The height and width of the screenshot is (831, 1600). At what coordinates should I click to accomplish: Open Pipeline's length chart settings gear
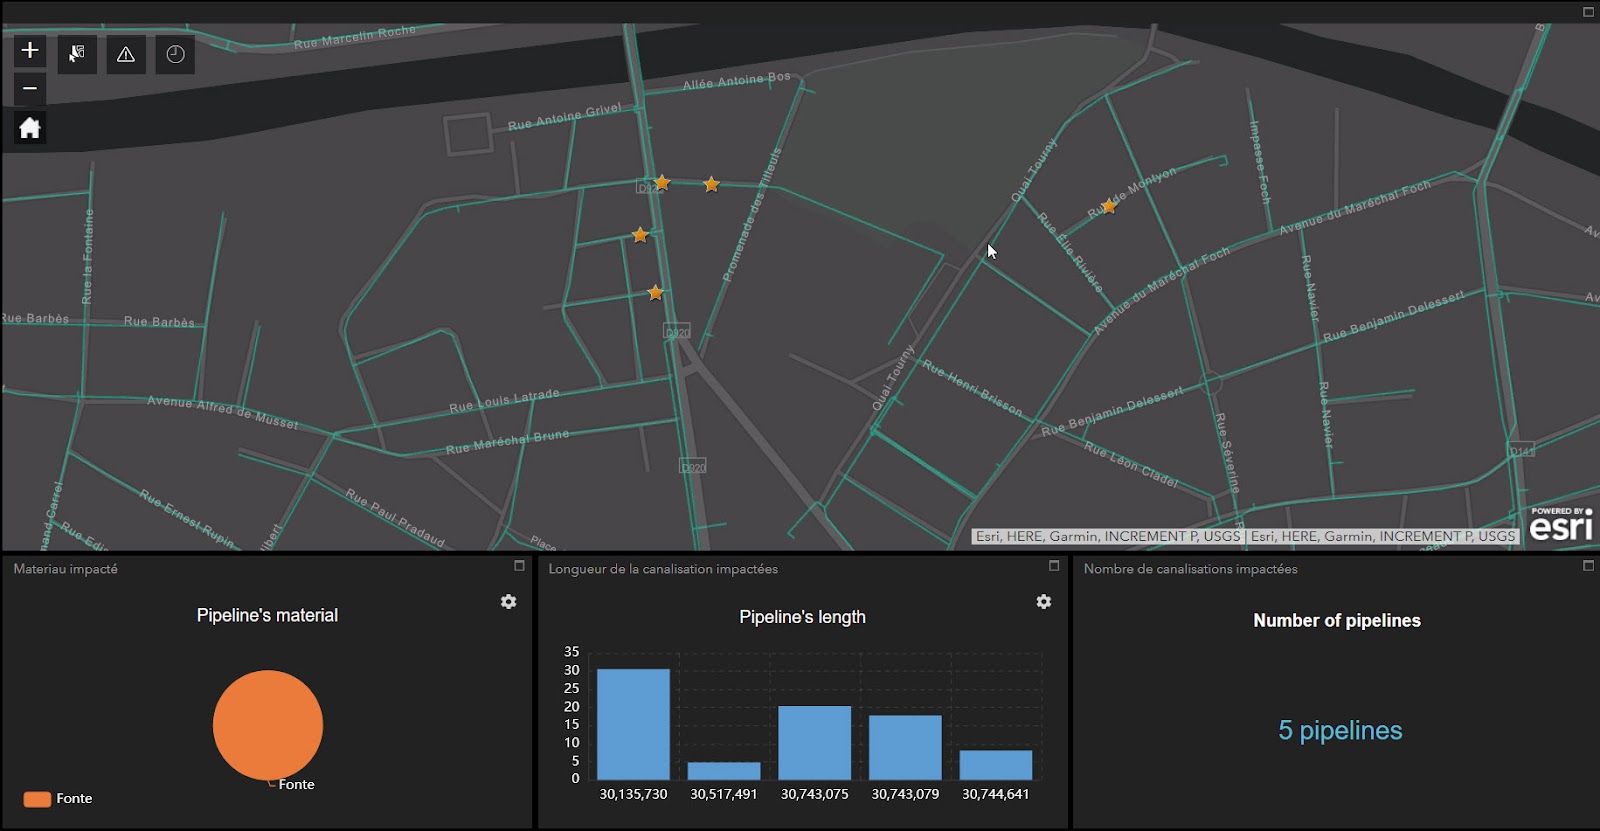click(1043, 601)
